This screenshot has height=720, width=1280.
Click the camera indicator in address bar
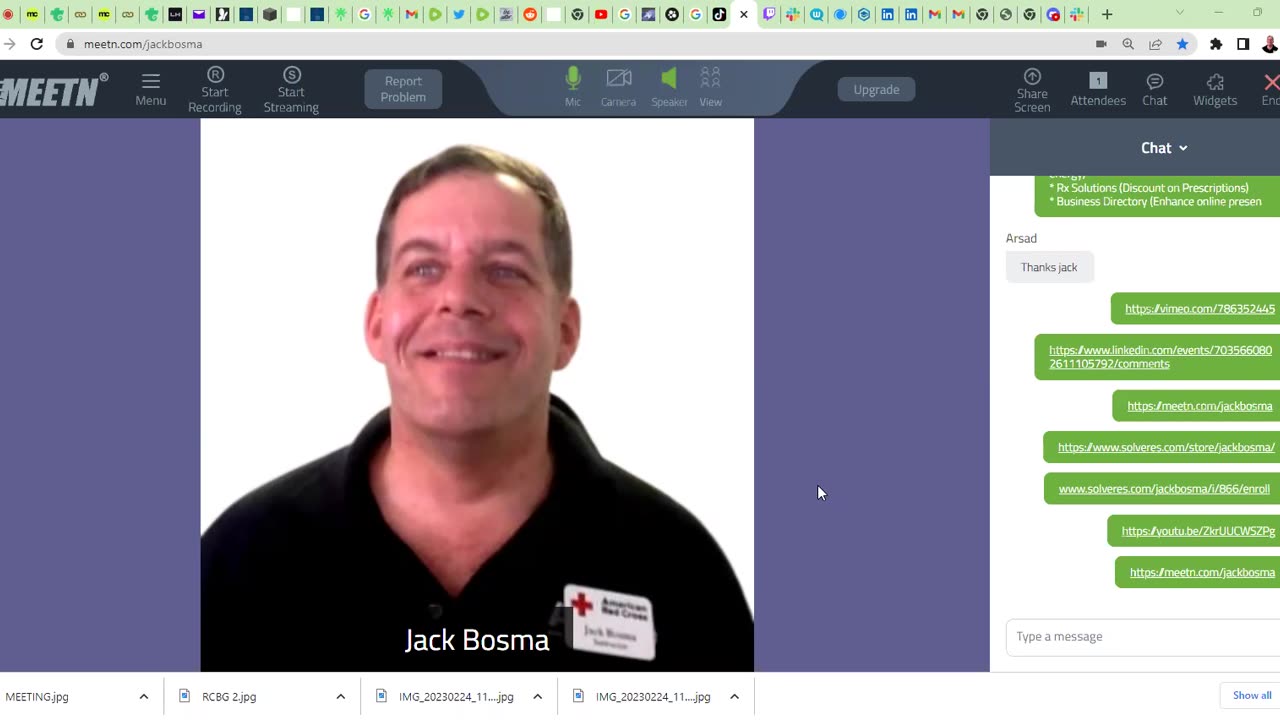coord(1101,44)
